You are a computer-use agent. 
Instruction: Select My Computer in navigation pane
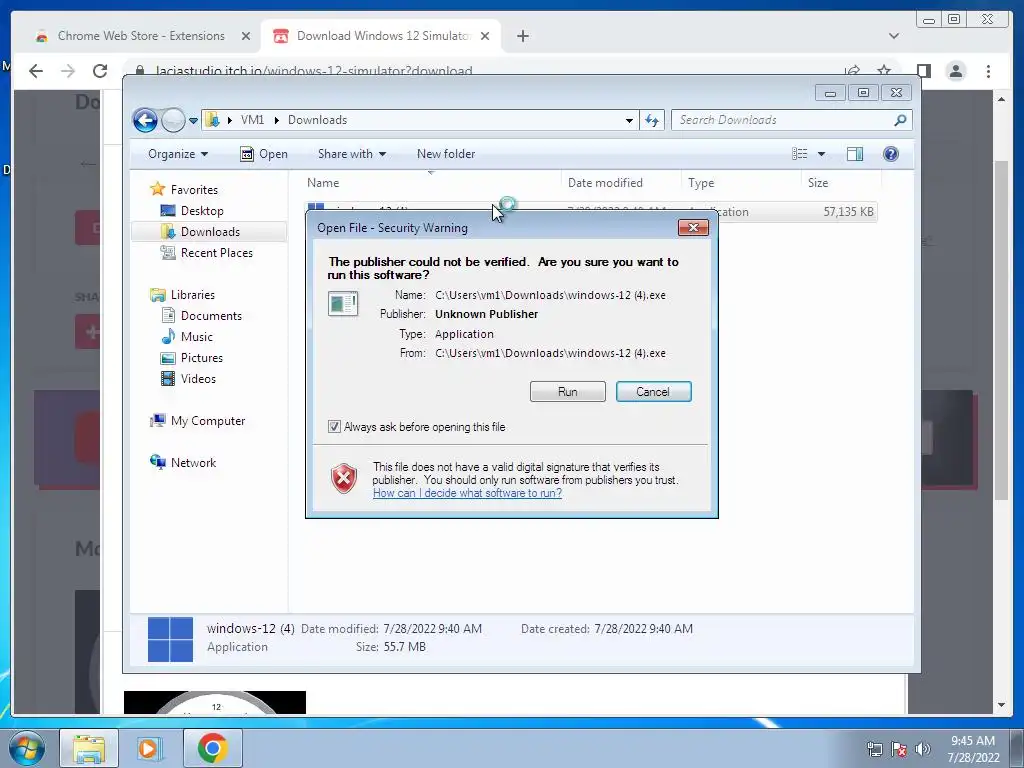[x=208, y=421]
